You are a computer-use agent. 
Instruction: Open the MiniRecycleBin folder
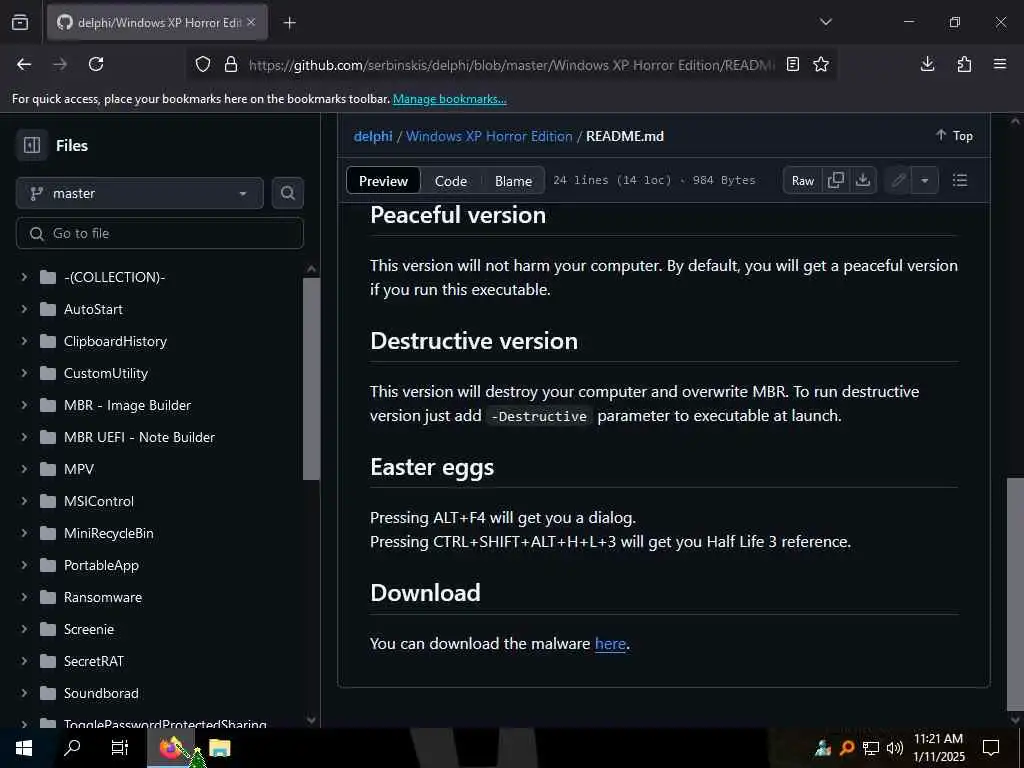click(x=108, y=533)
